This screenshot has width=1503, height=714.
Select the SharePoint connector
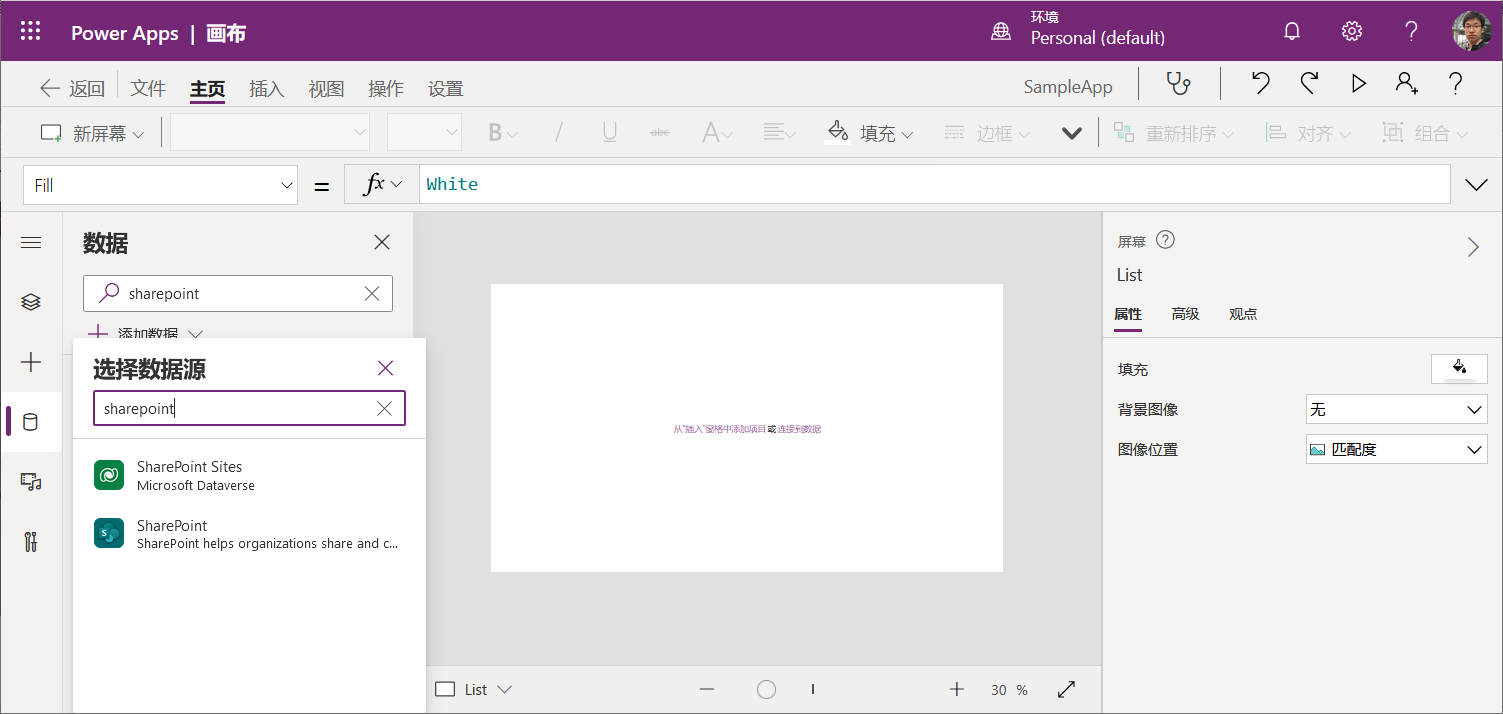tap(249, 534)
